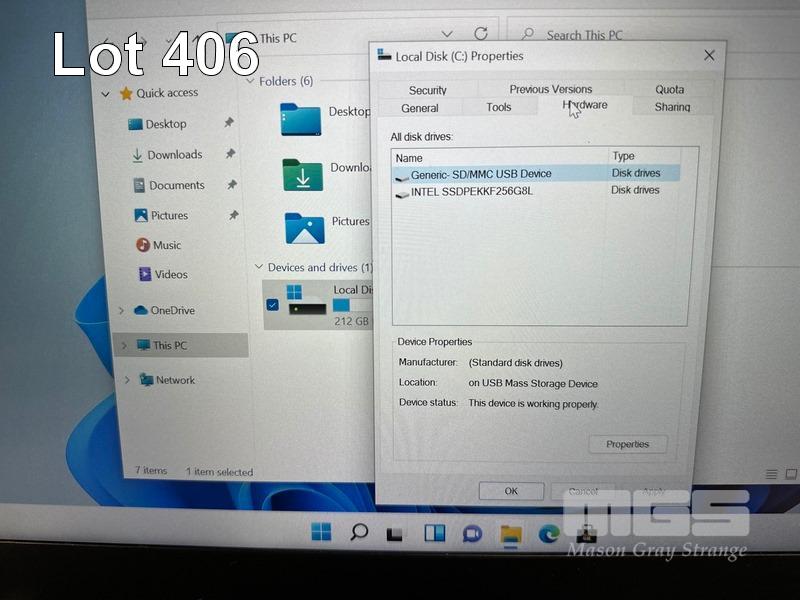Screen dimensions: 800x600
Task: Open the Widgets icon on taskbar
Action: coord(434,533)
